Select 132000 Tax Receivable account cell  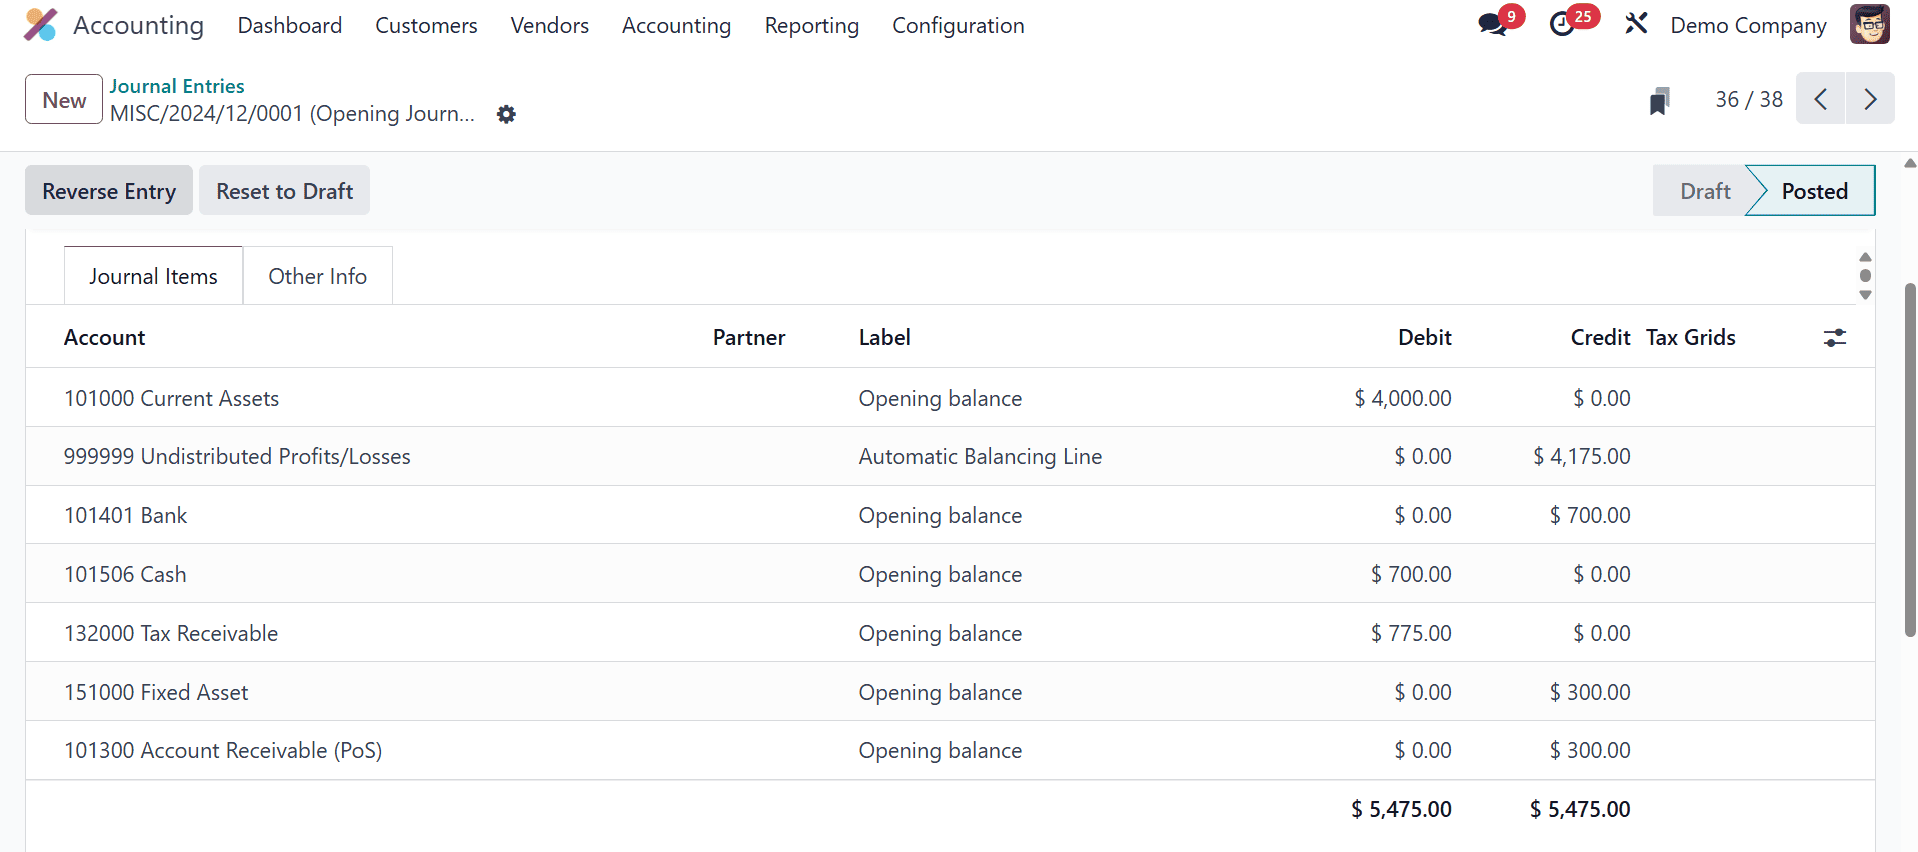[x=171, y=634]
